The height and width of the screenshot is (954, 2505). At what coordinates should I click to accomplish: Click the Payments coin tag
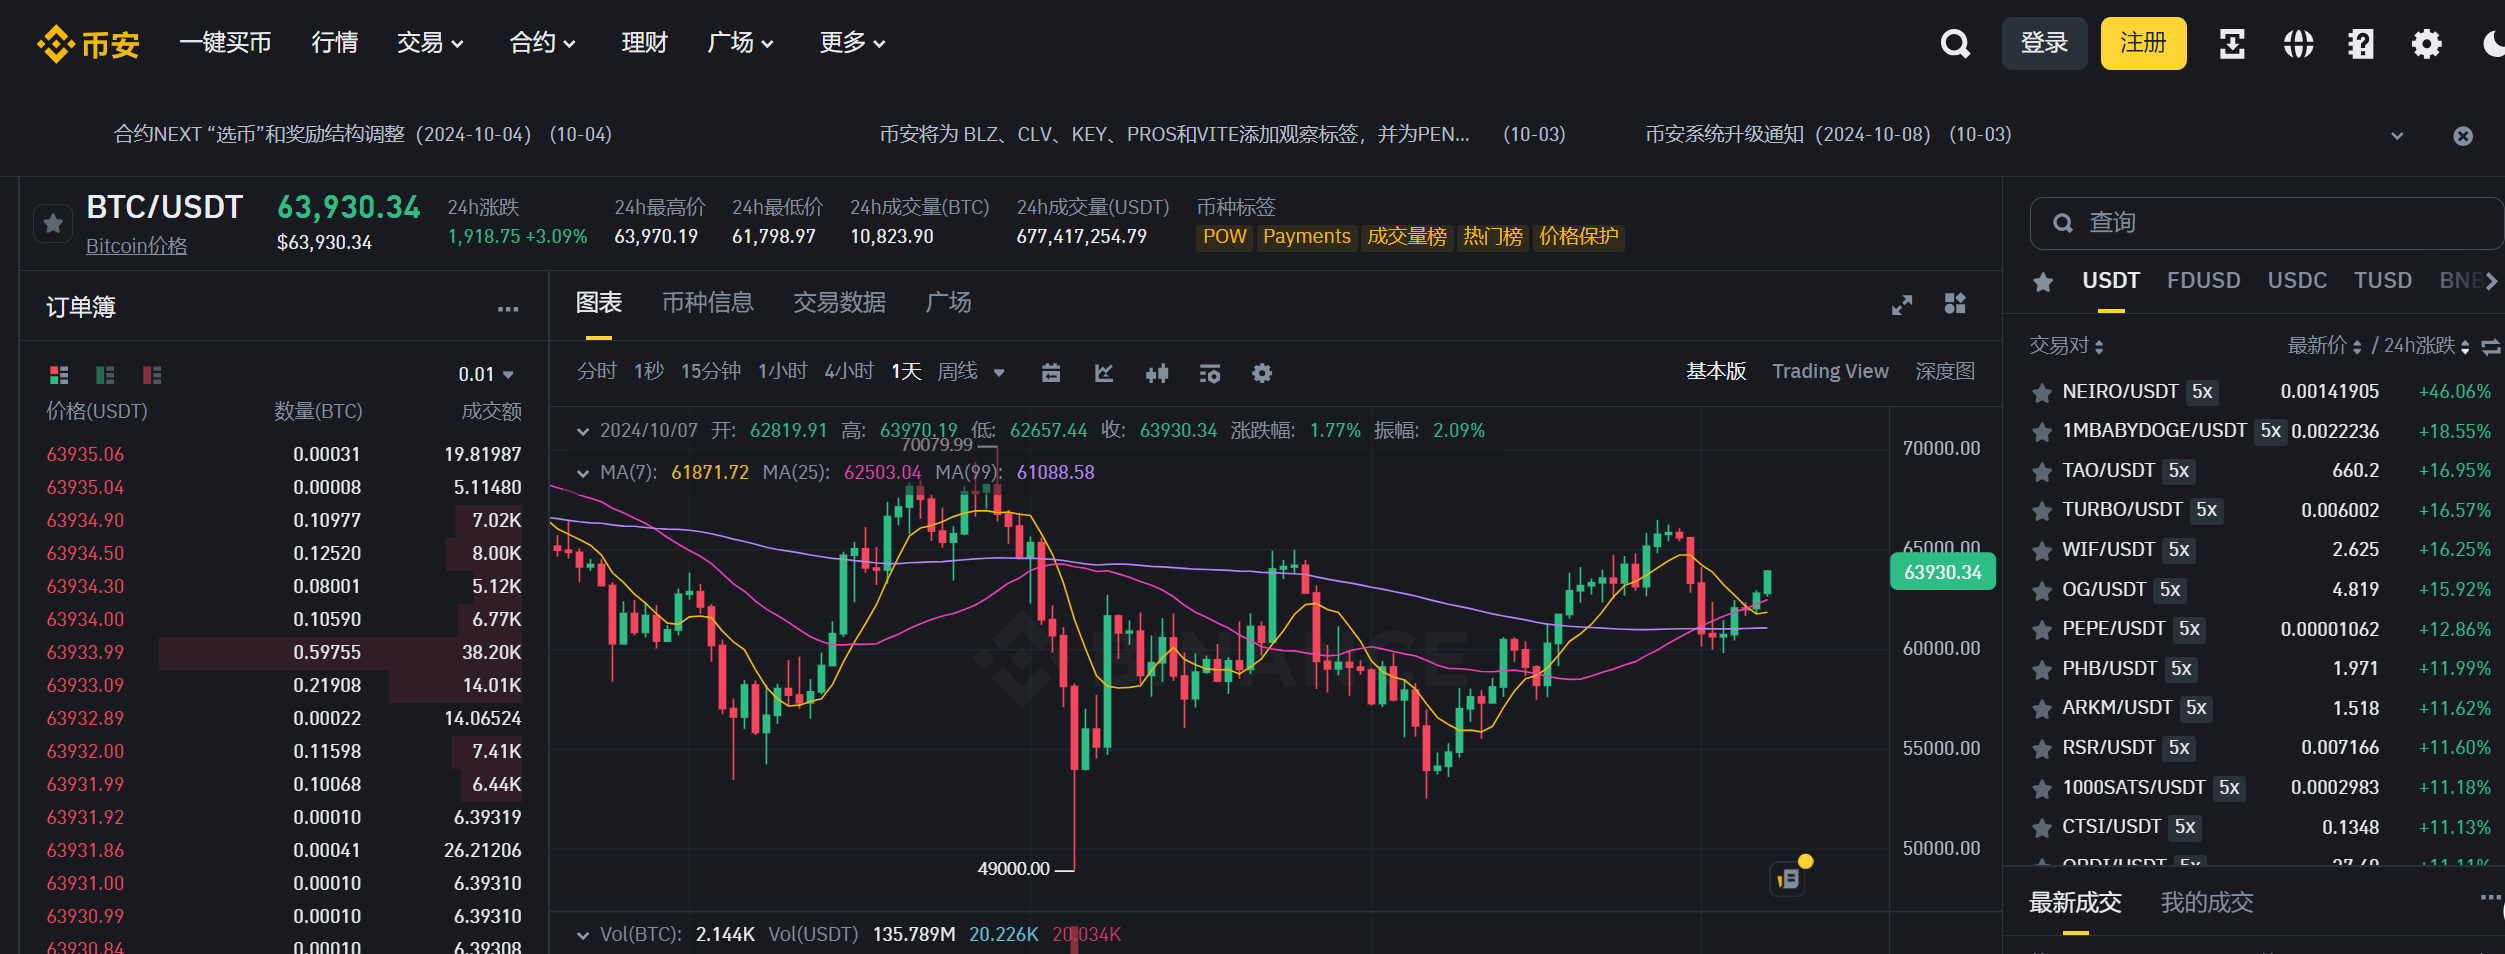click(x=1307, y=237)
